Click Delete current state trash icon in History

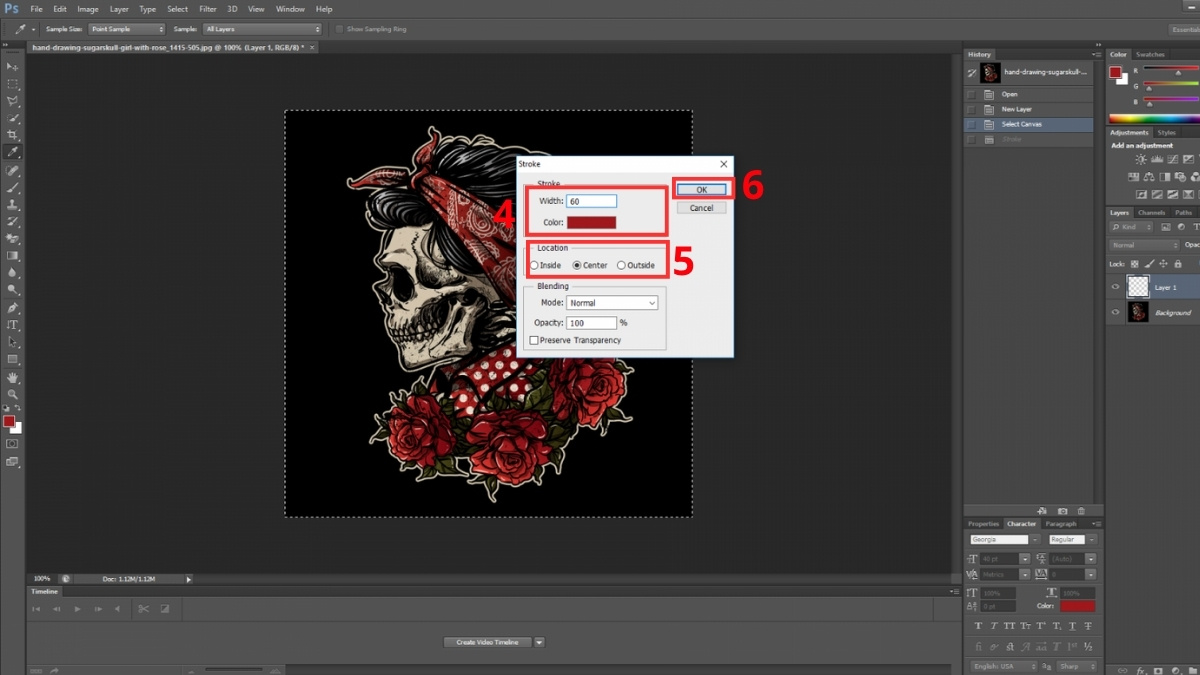click(x=1081, y=510)
